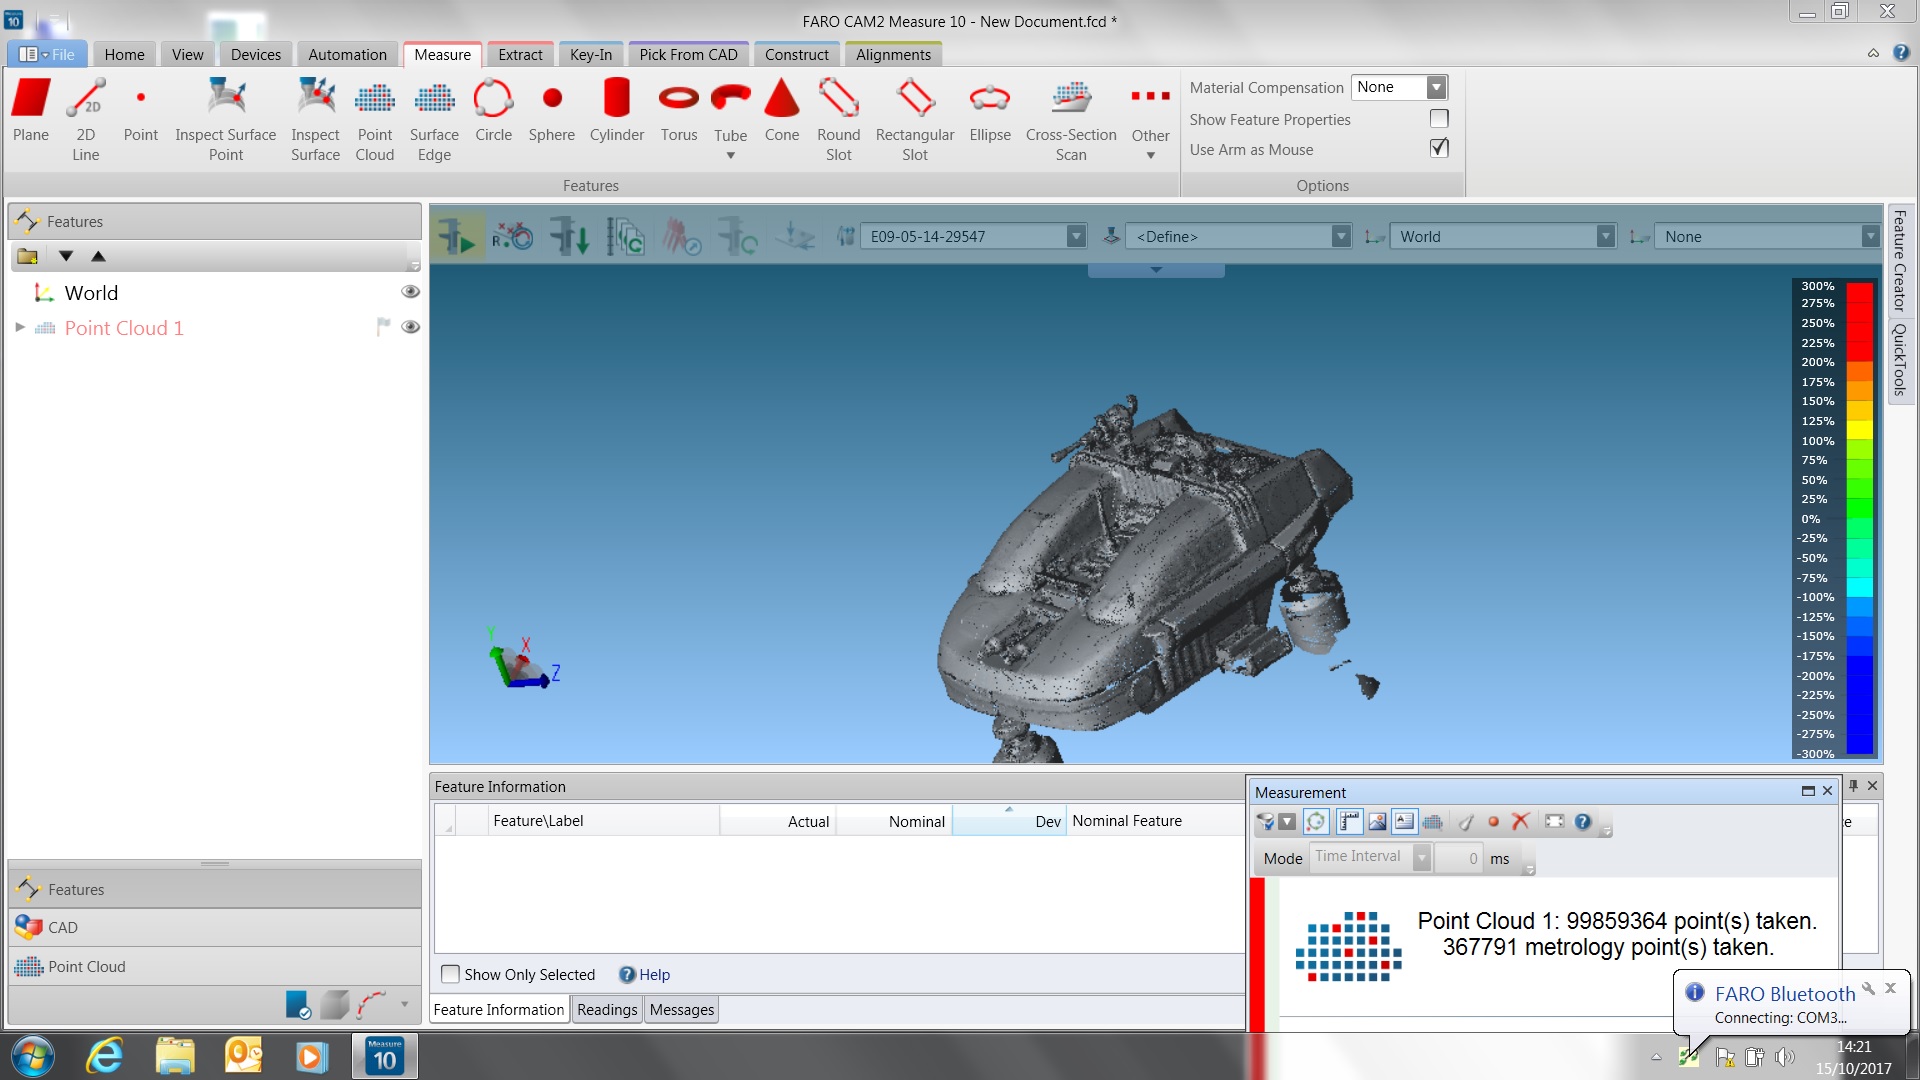This screenshot has height=1080, width=1920.
Task: Select the Cylinder tool
Action: [617, 112]
